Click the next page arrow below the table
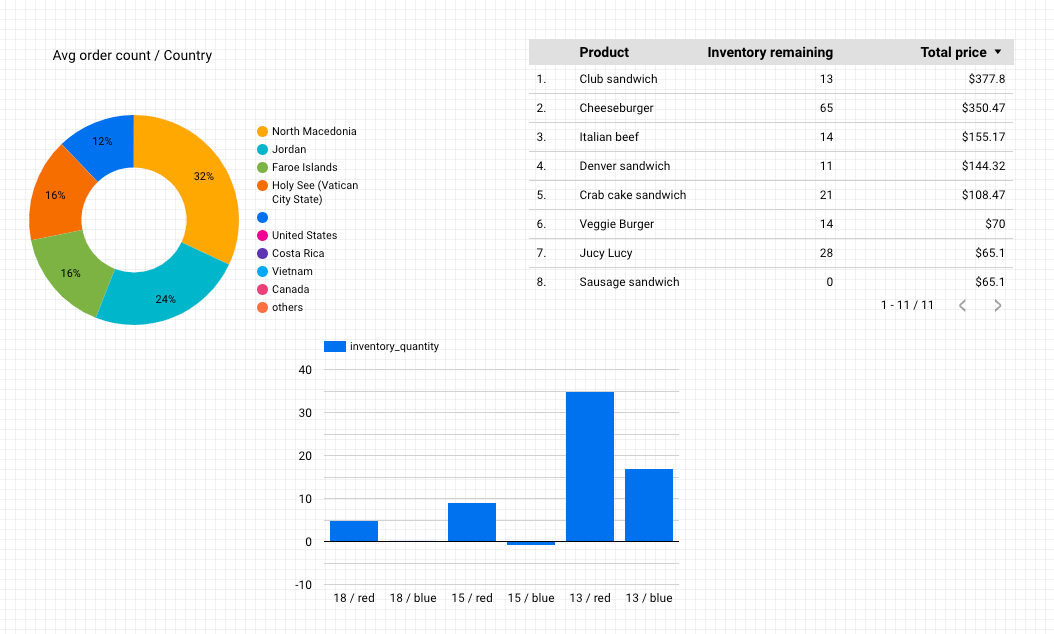The width and height of the screenshot is (1054, 634). [x=997, y=305]
